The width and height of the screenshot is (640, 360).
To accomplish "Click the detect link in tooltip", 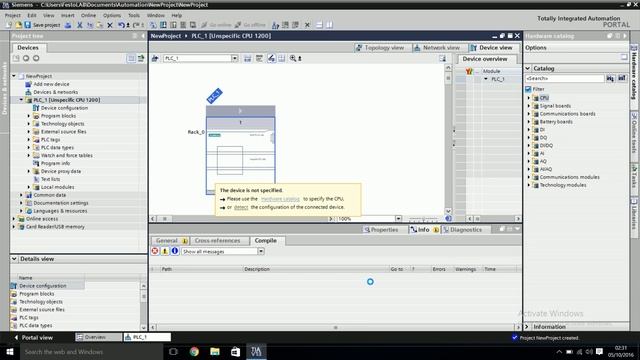I will [241, 207].
